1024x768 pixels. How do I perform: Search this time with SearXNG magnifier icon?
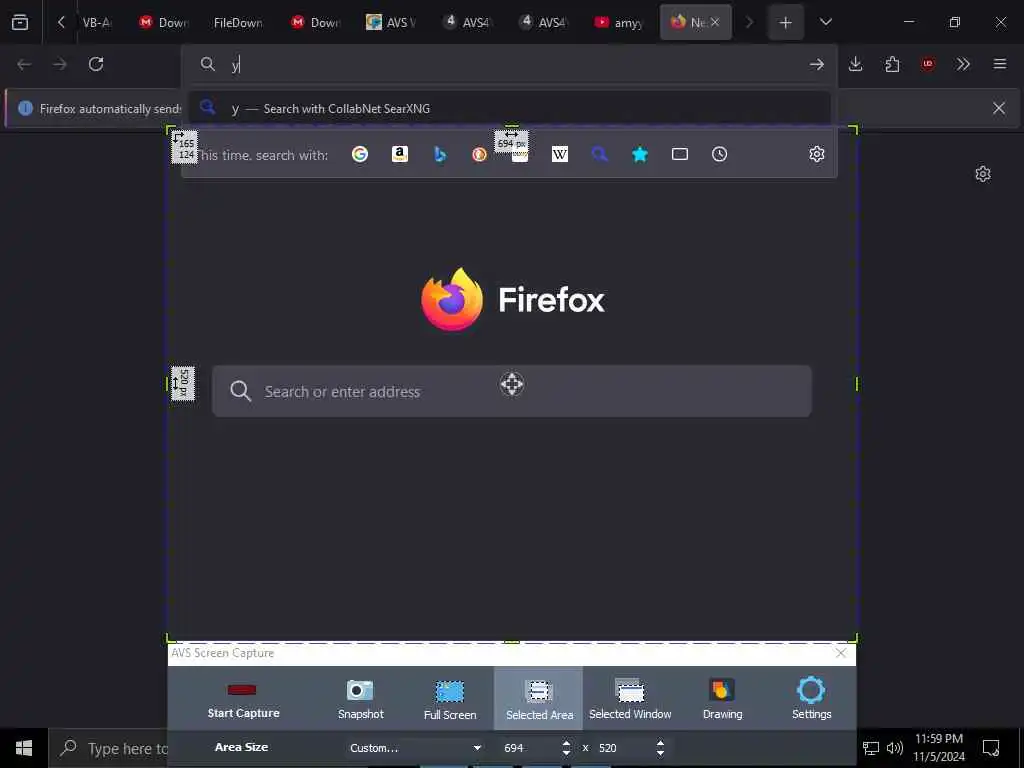[600, 154]
